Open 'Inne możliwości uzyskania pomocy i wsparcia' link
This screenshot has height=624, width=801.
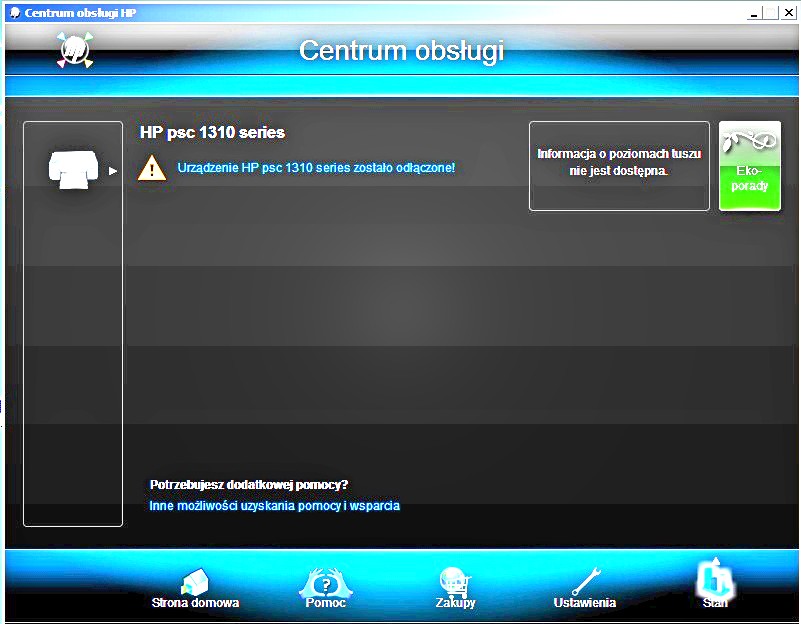pyautogui.click(x=274, y=506)
